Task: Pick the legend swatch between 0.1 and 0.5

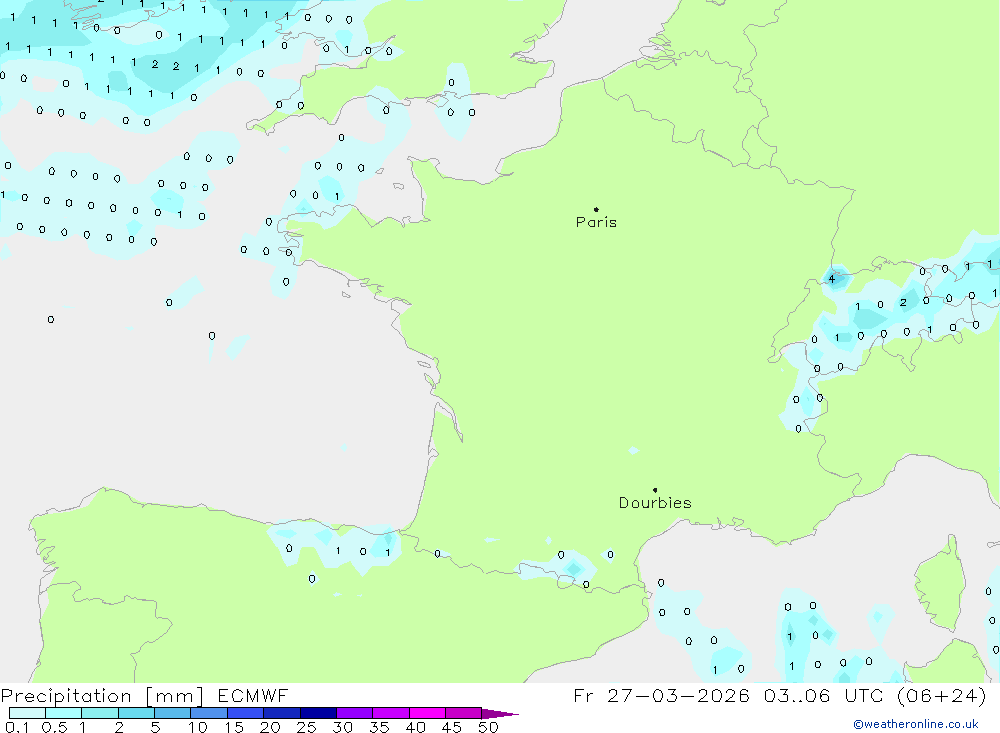Action: (x=27, y=713)
